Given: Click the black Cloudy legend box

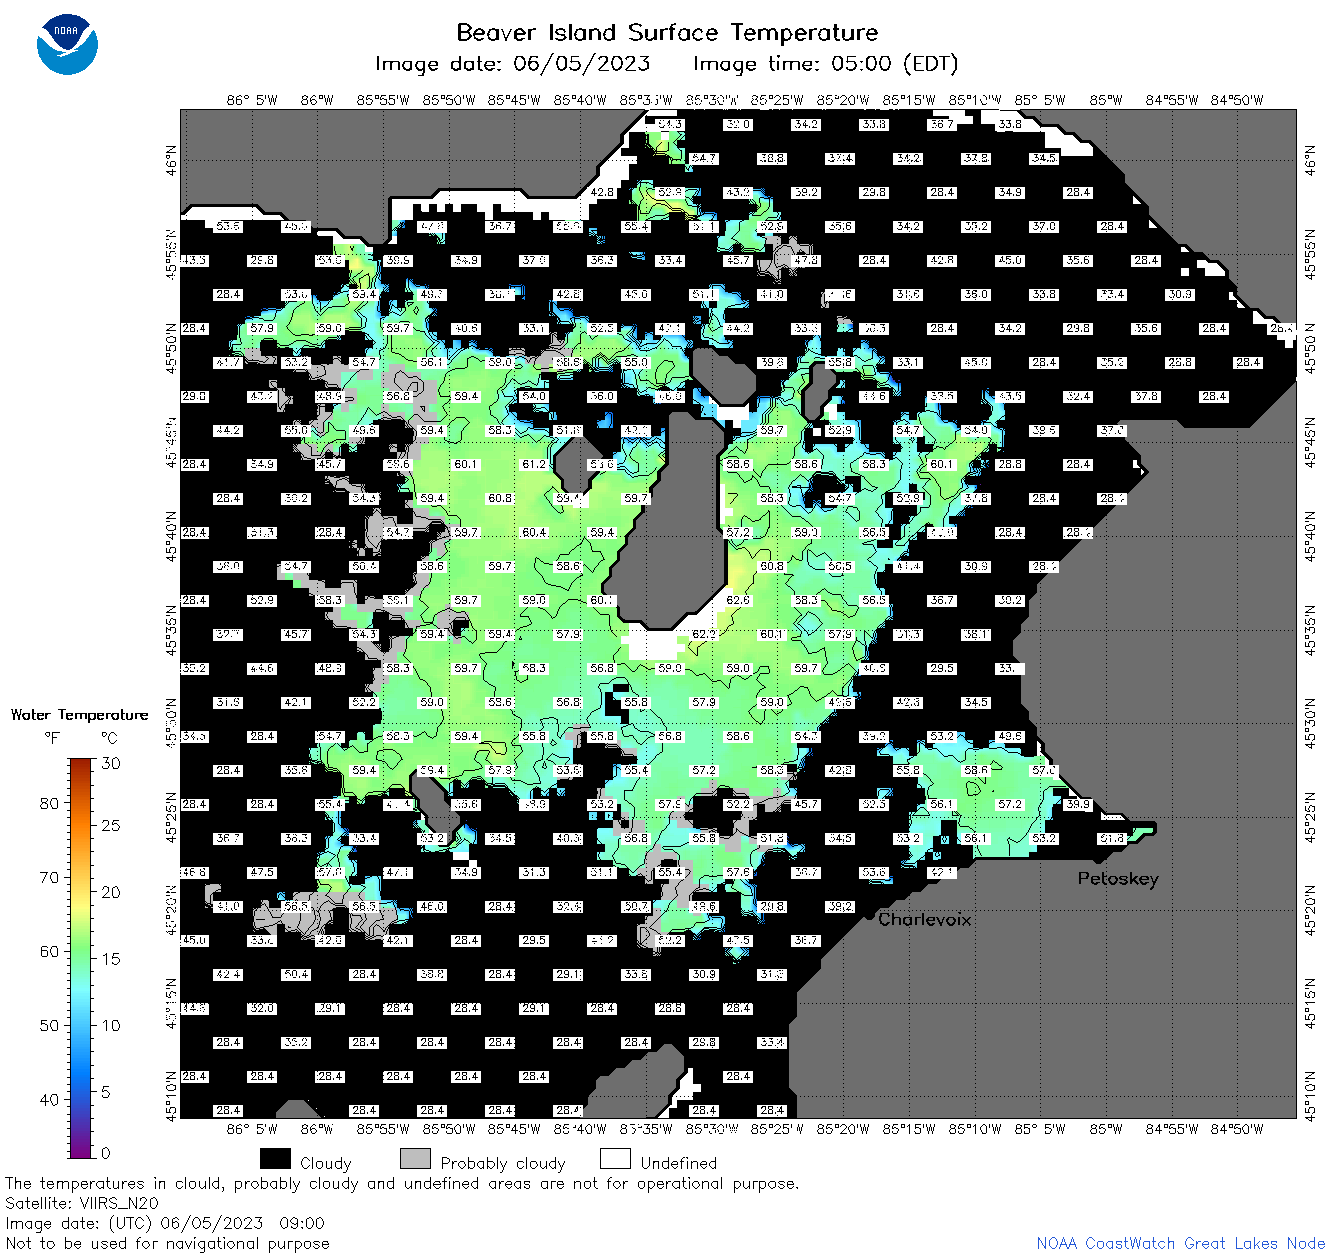Looking at the screenshot, I should pos(275,1159).
